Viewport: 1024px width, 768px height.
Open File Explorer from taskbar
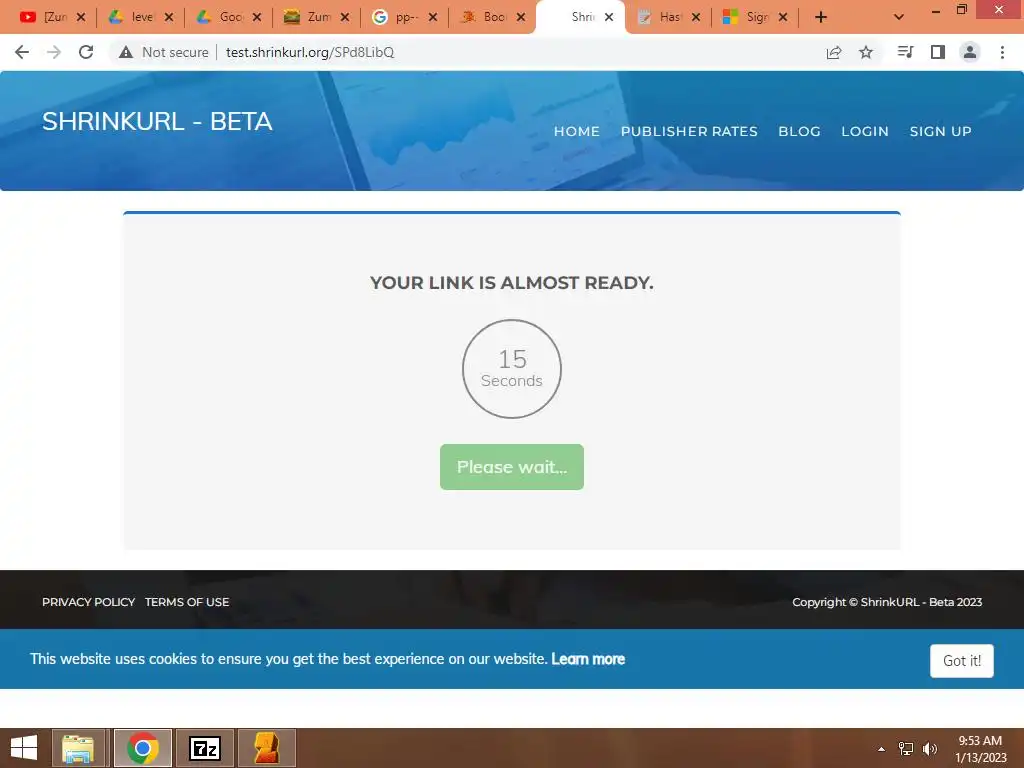pos(78,748)
